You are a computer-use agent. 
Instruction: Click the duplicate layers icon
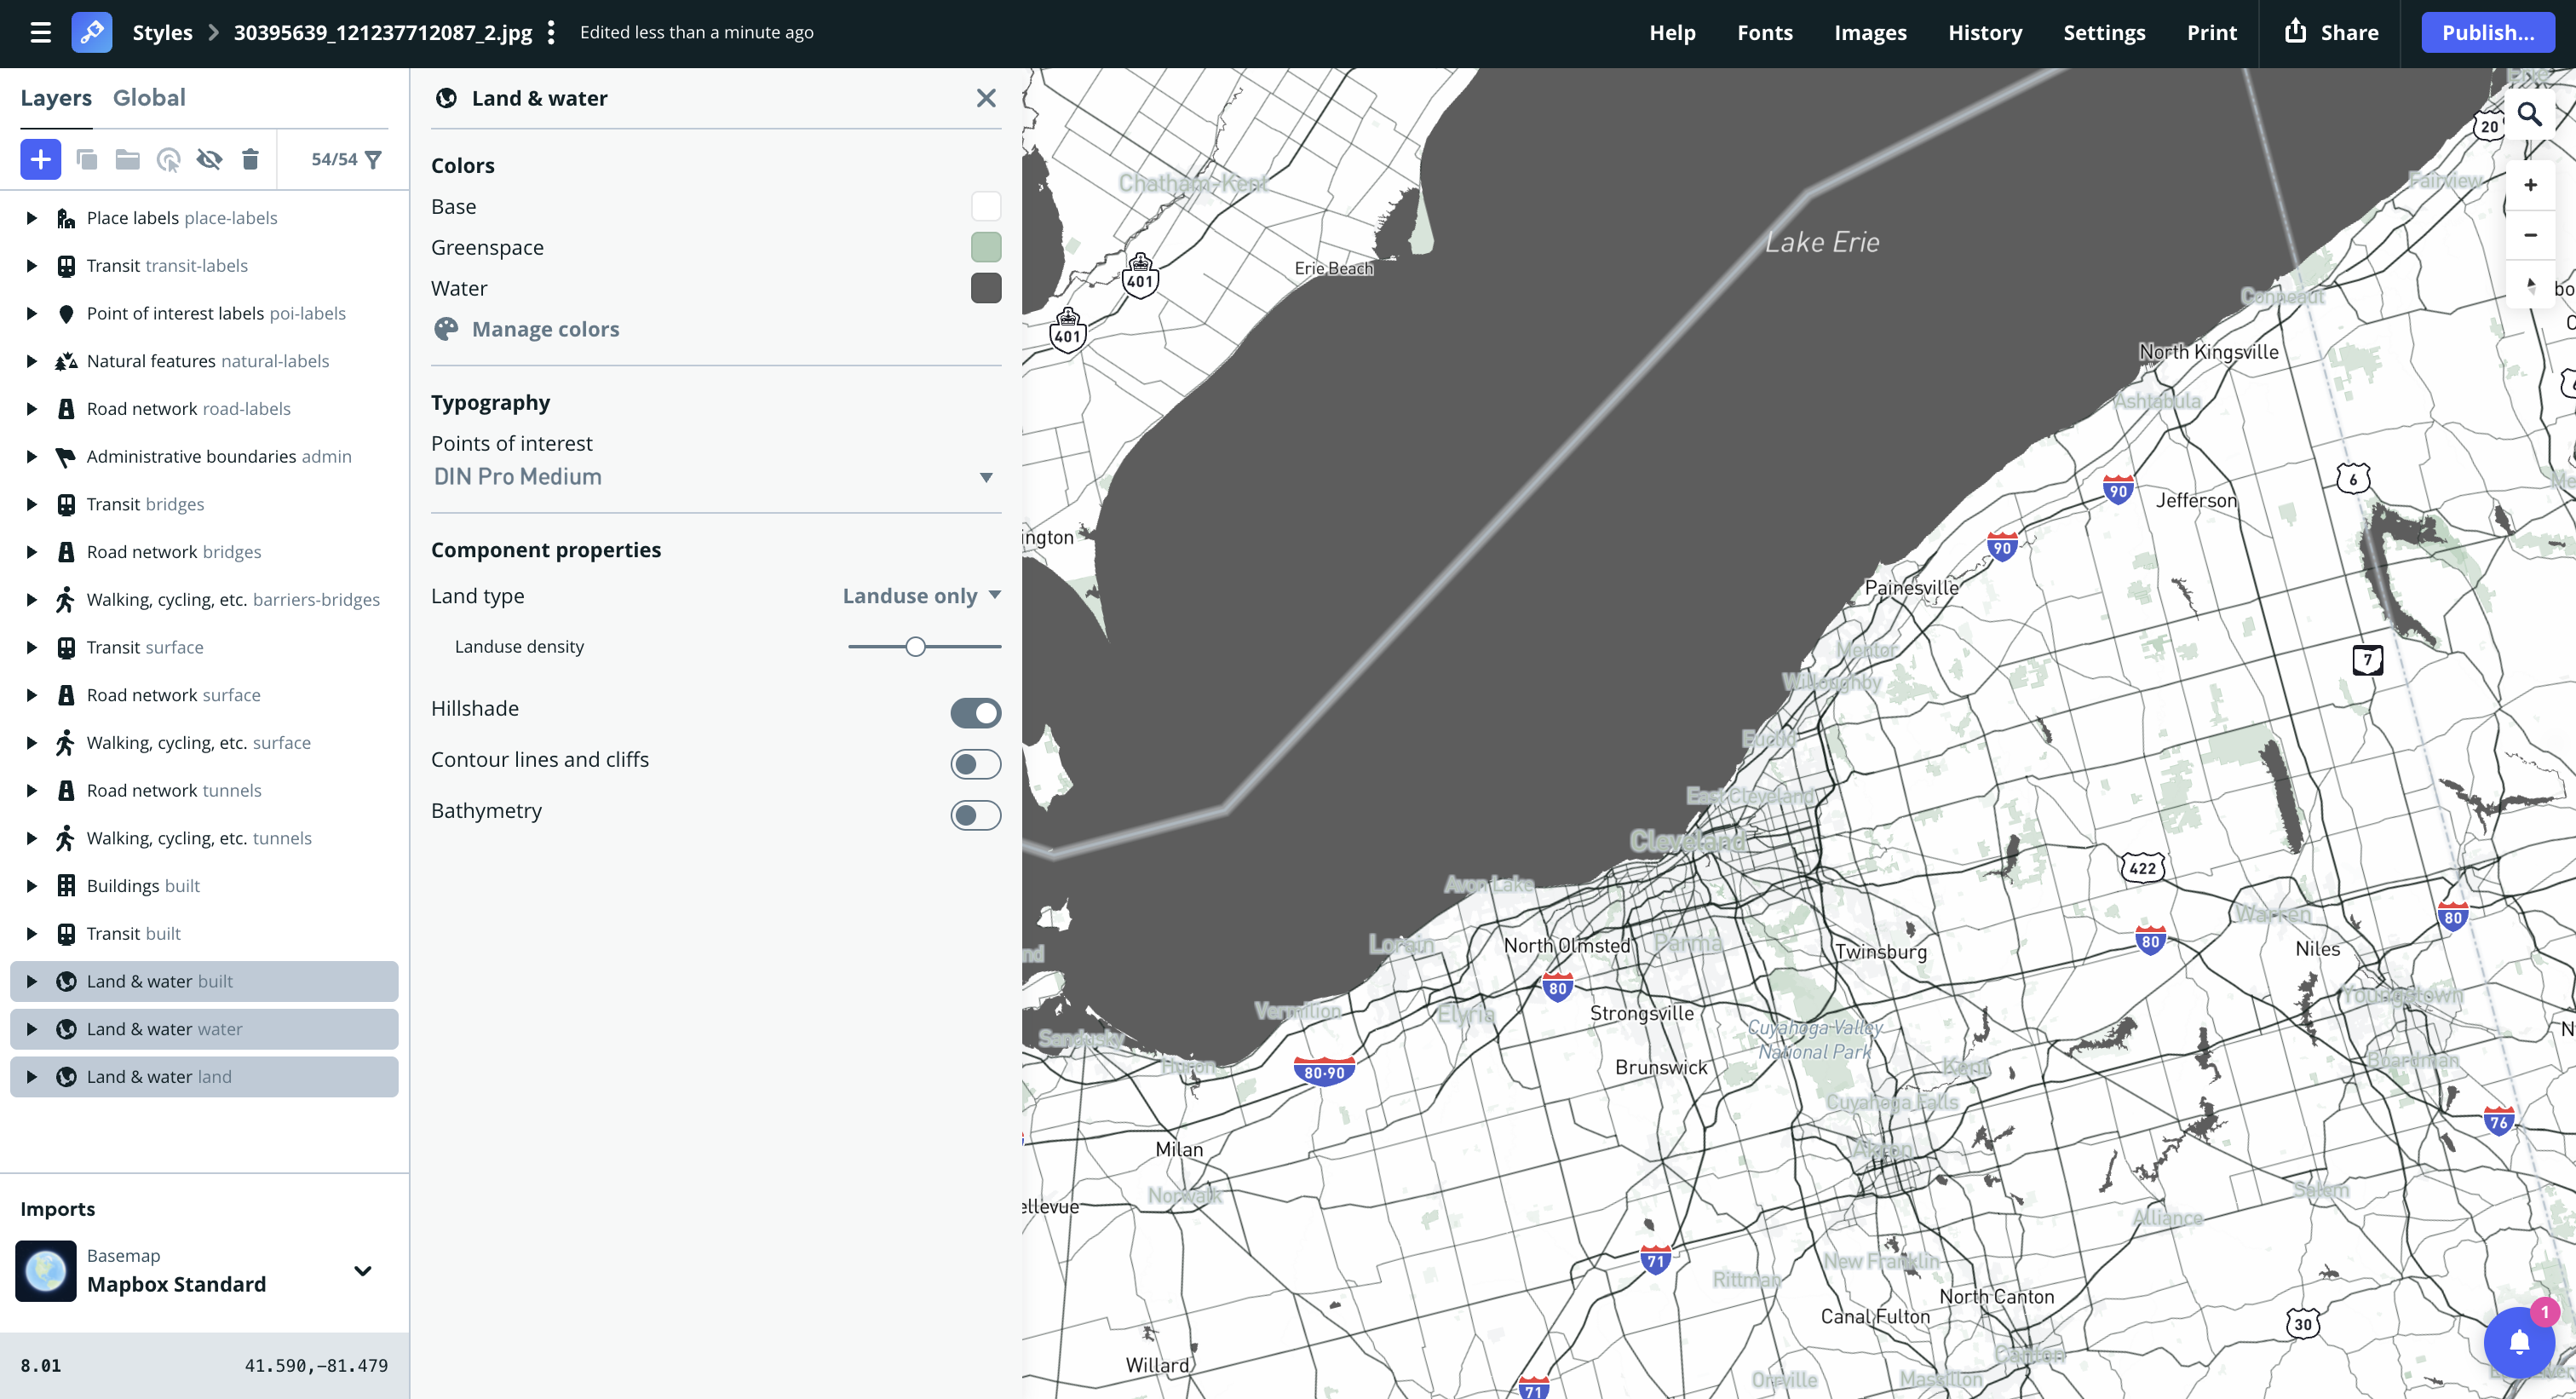coord(86,159)
